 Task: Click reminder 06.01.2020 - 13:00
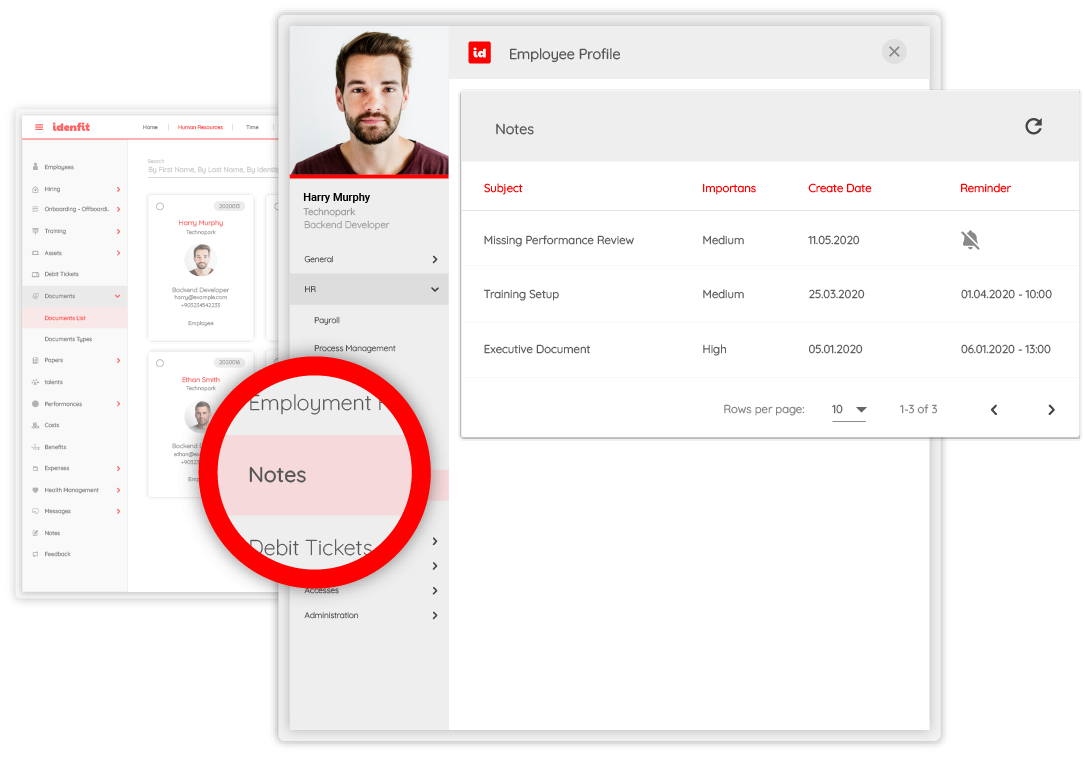[1005, 349]
